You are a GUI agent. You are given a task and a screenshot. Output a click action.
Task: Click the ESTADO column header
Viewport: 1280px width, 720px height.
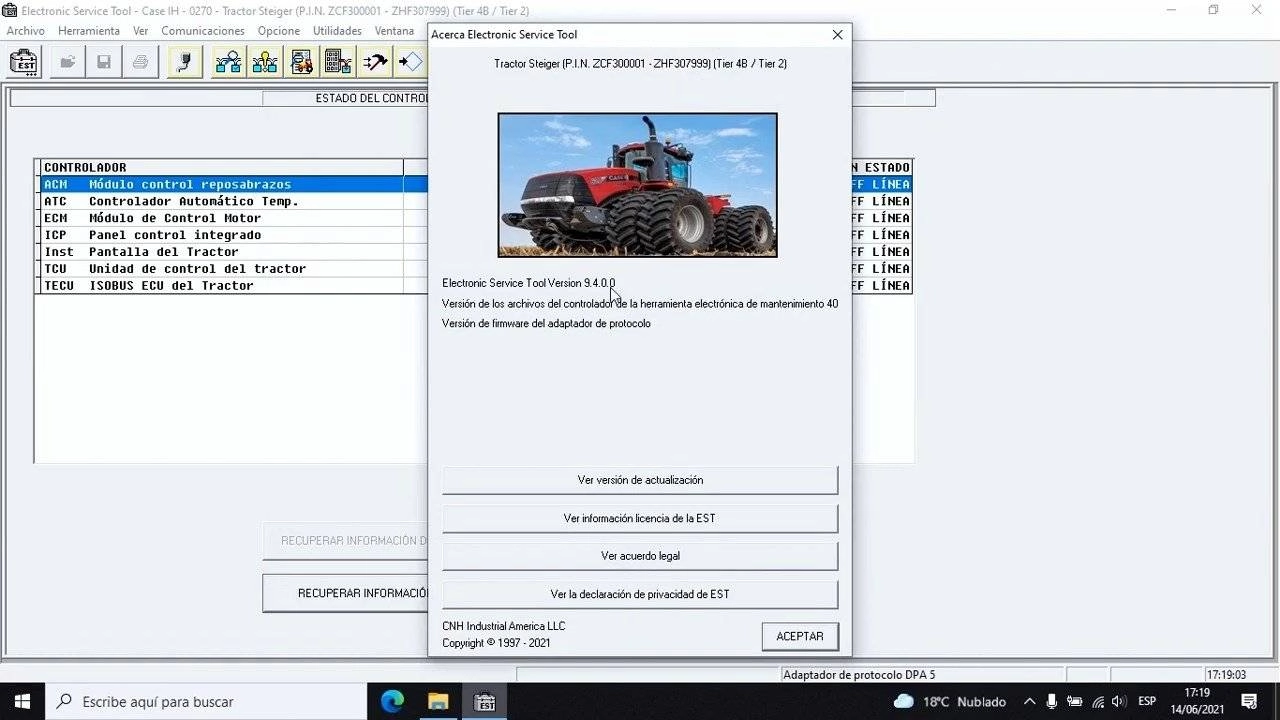(881, 167)
